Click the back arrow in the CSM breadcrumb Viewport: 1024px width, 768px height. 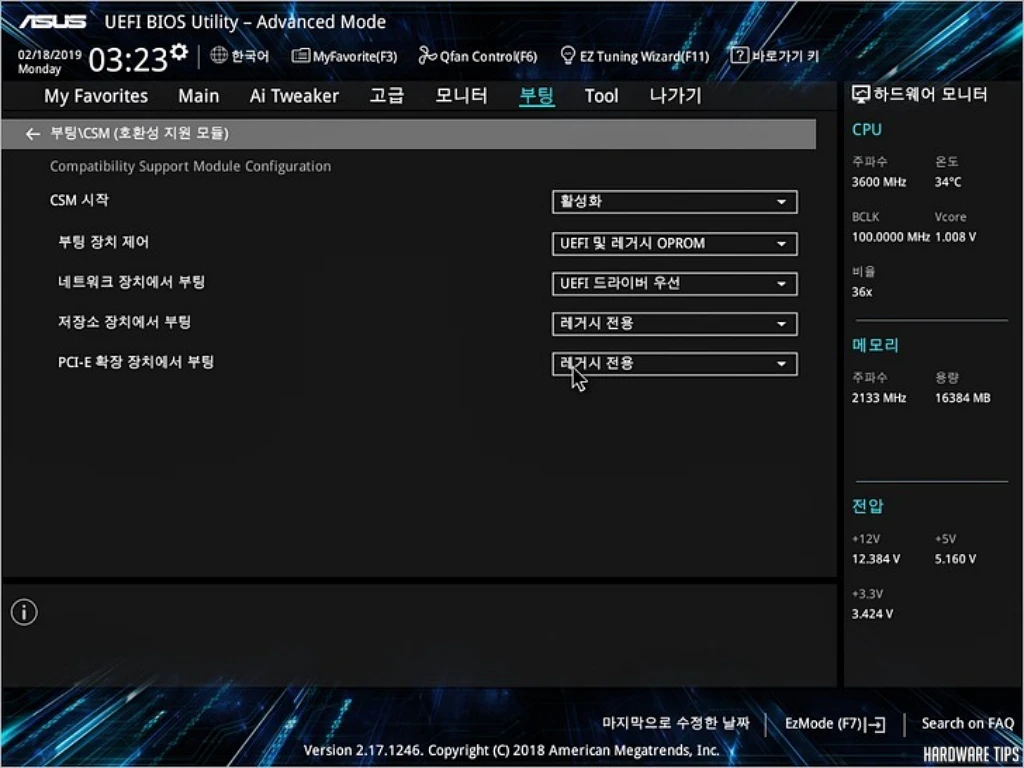33,134
